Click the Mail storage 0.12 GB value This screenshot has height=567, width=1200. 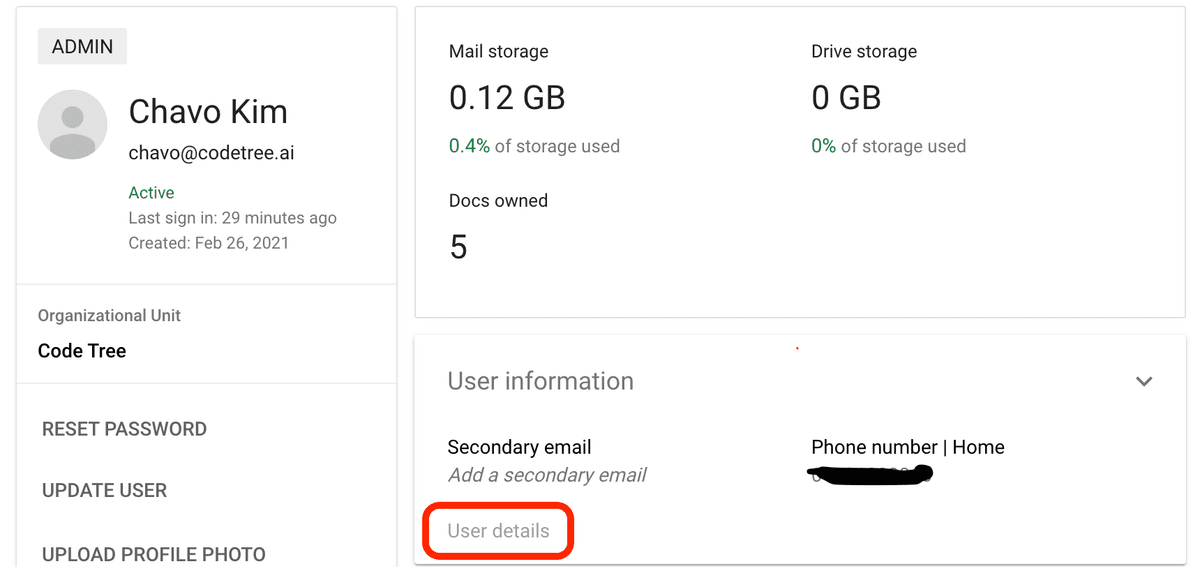(507, 97)
